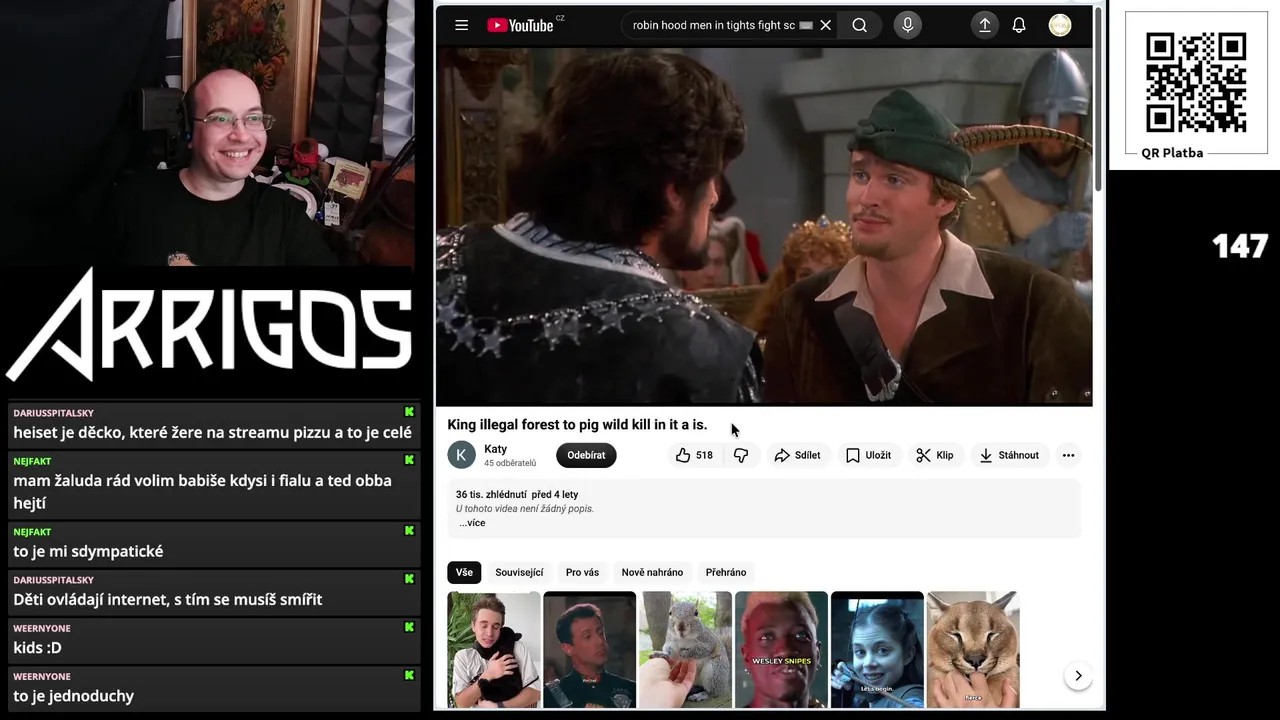Save the video with Uložit

(x=868, y=455)
